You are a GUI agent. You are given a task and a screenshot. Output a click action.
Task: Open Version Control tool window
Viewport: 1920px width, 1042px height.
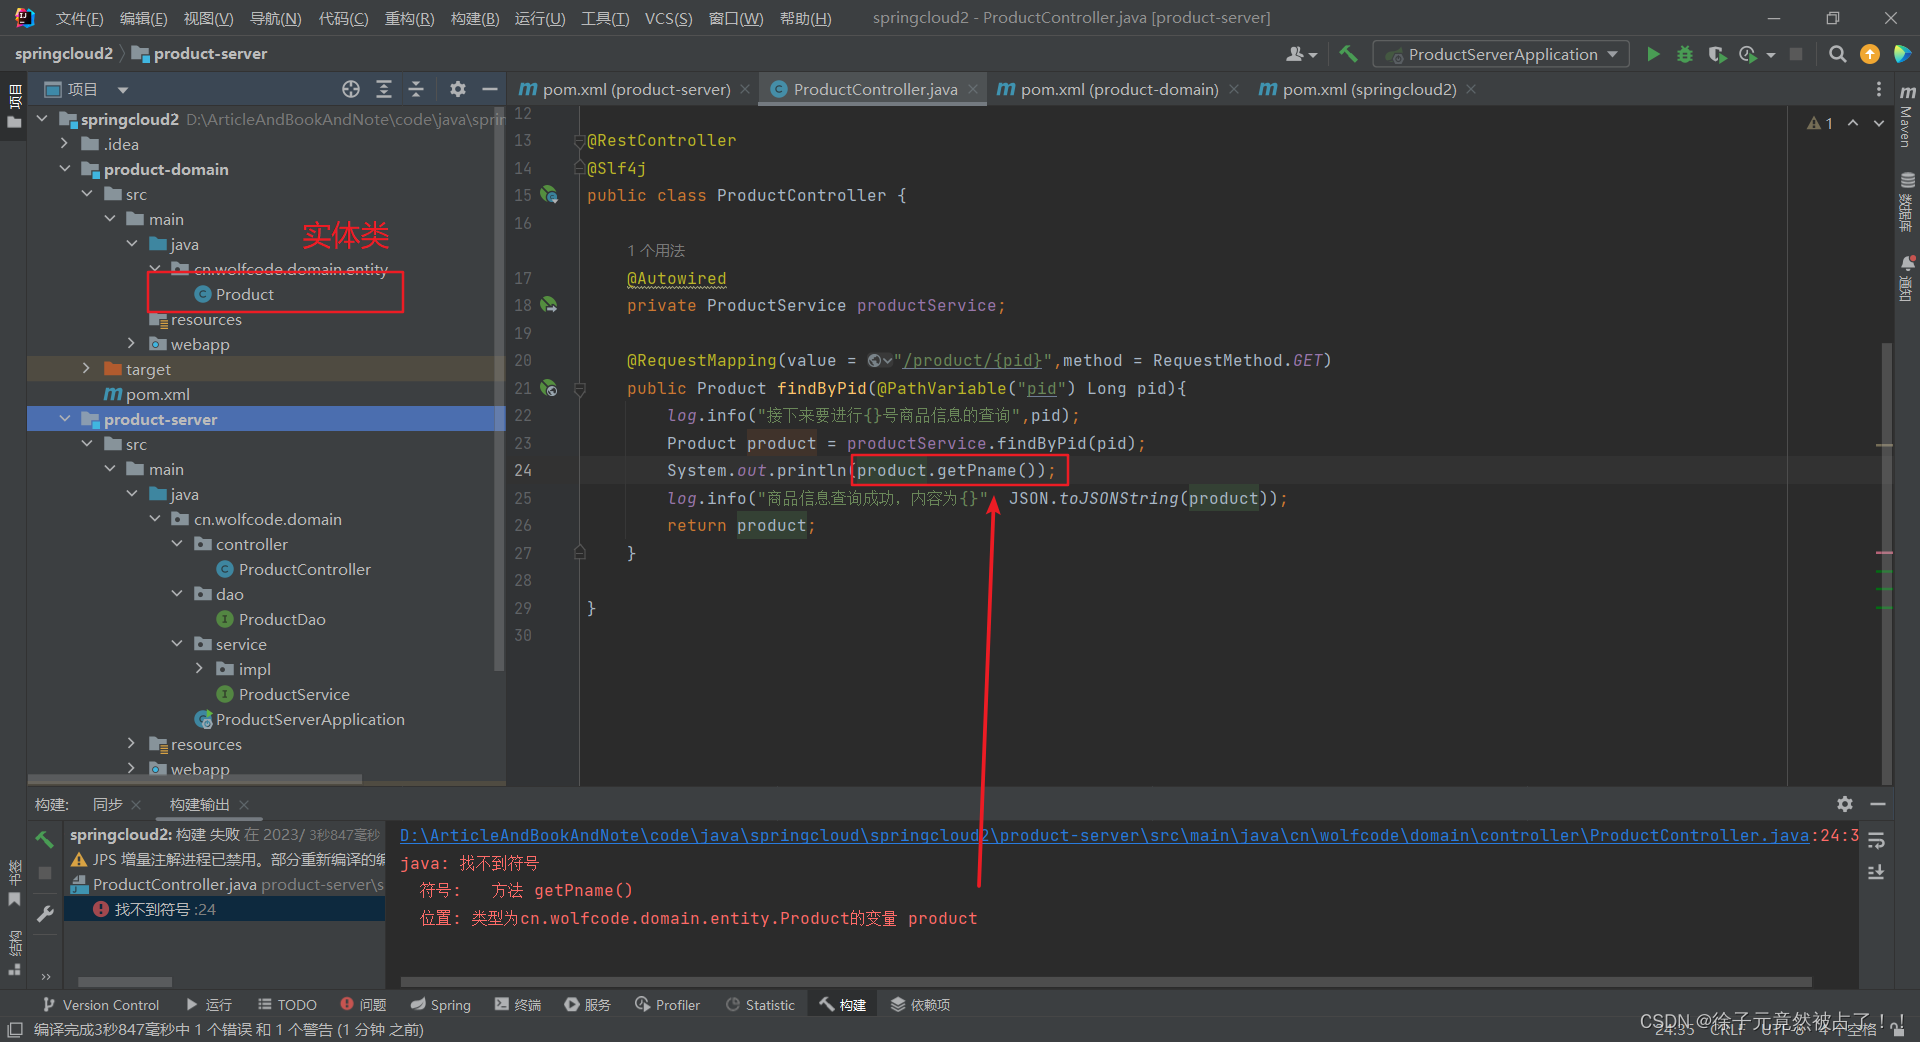(101, 1004)
